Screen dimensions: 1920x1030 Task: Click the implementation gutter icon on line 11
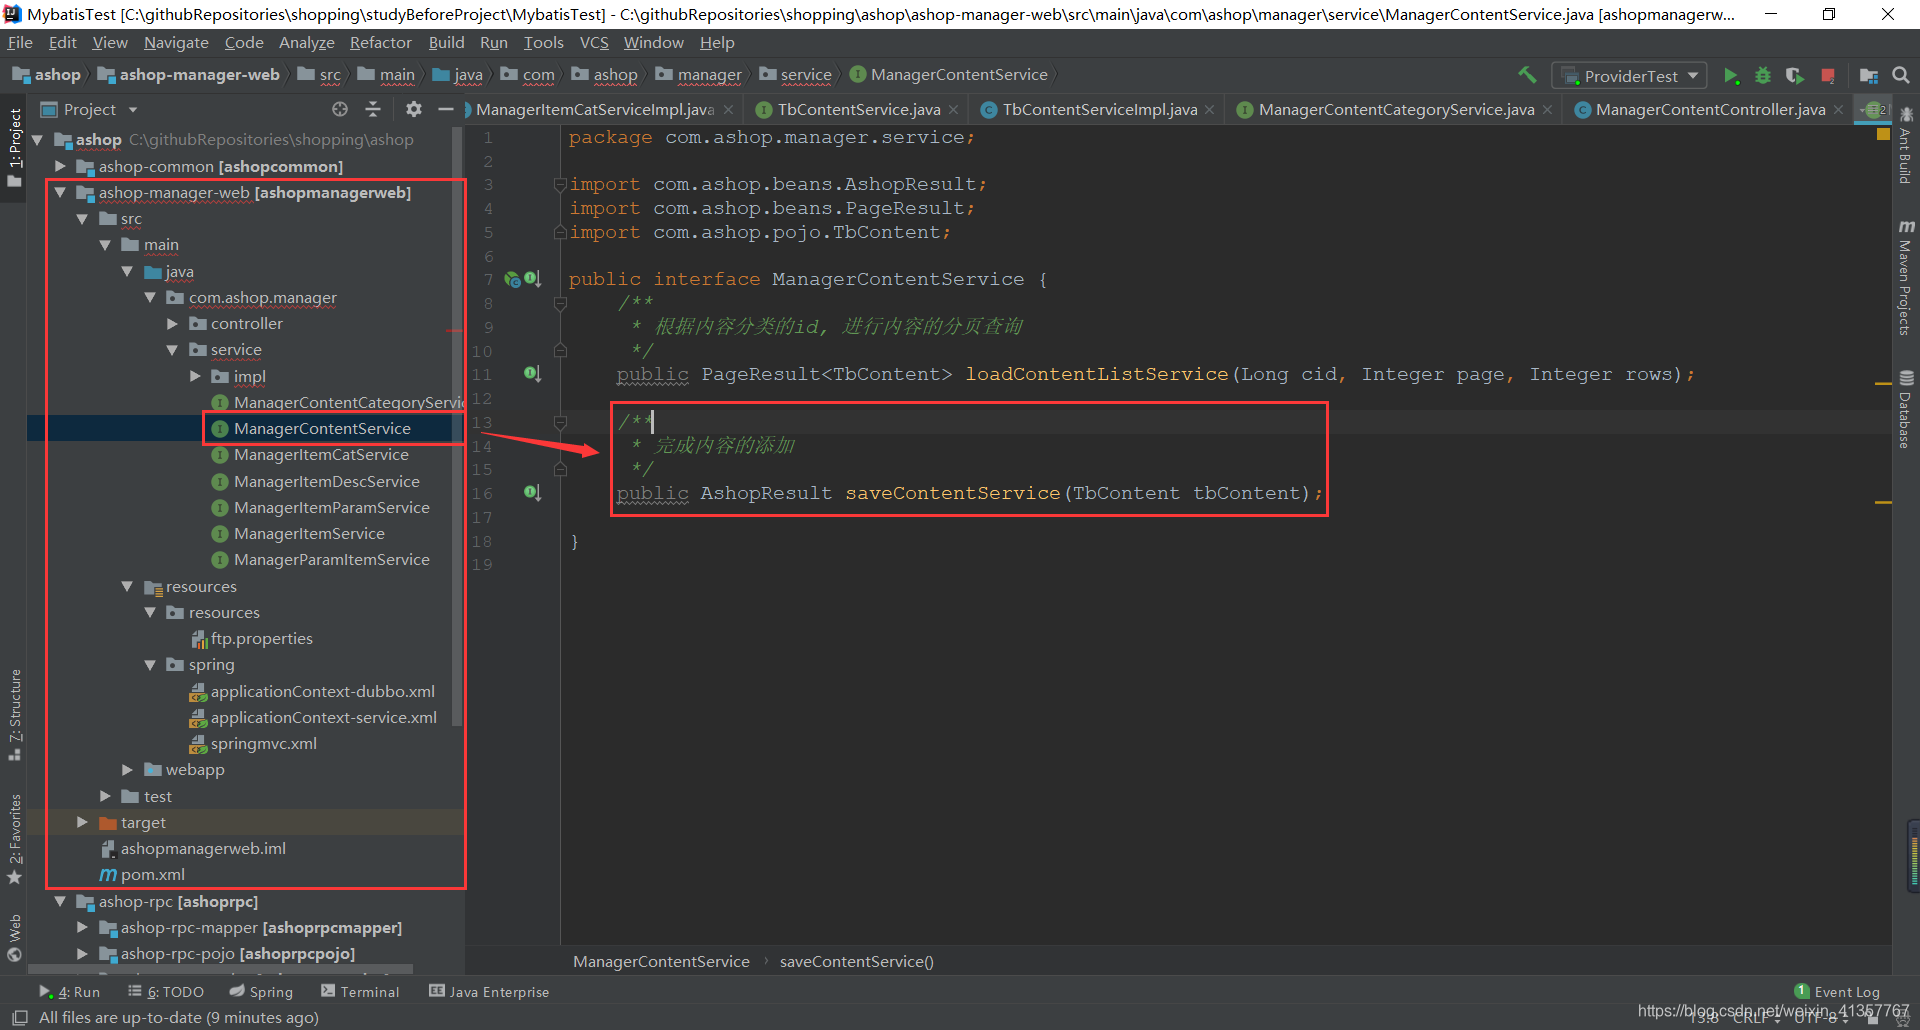[x=532, y=374]
